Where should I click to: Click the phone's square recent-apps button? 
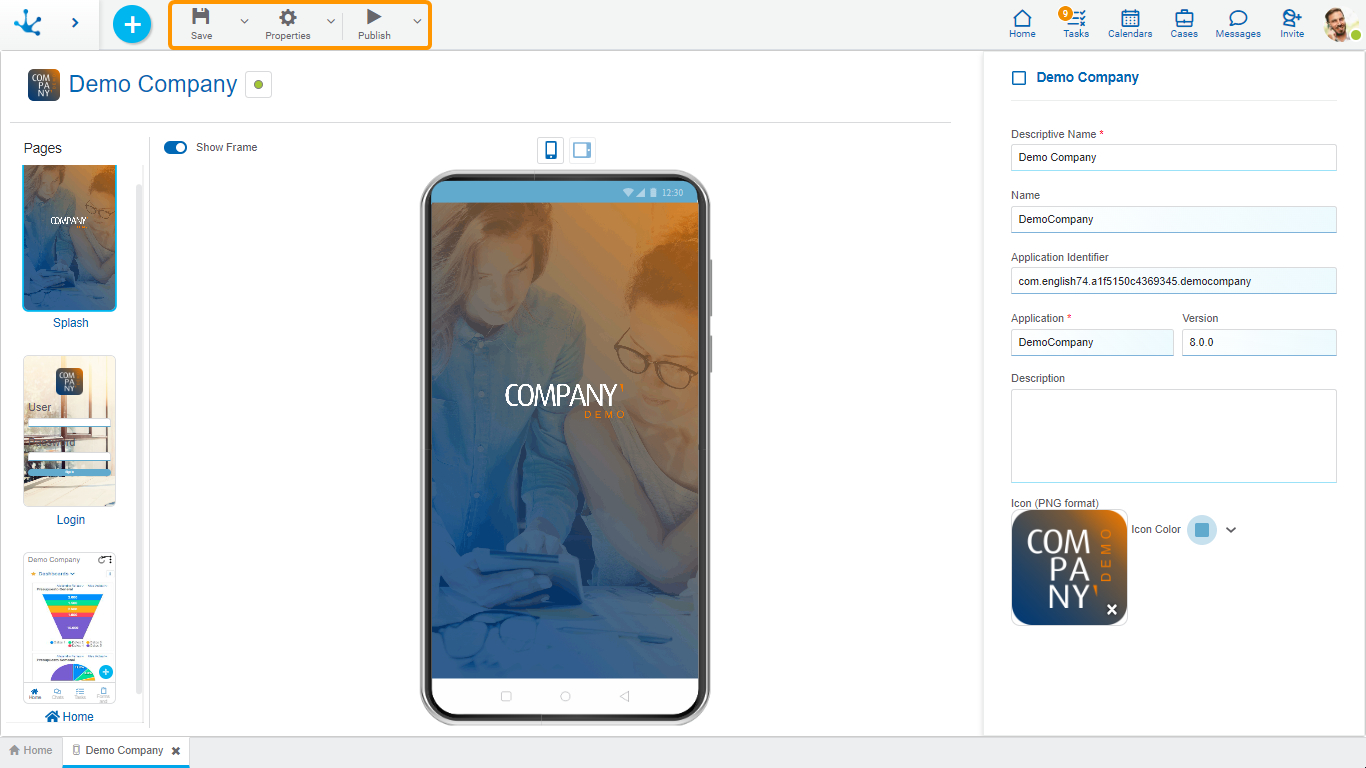pos(505,696)
